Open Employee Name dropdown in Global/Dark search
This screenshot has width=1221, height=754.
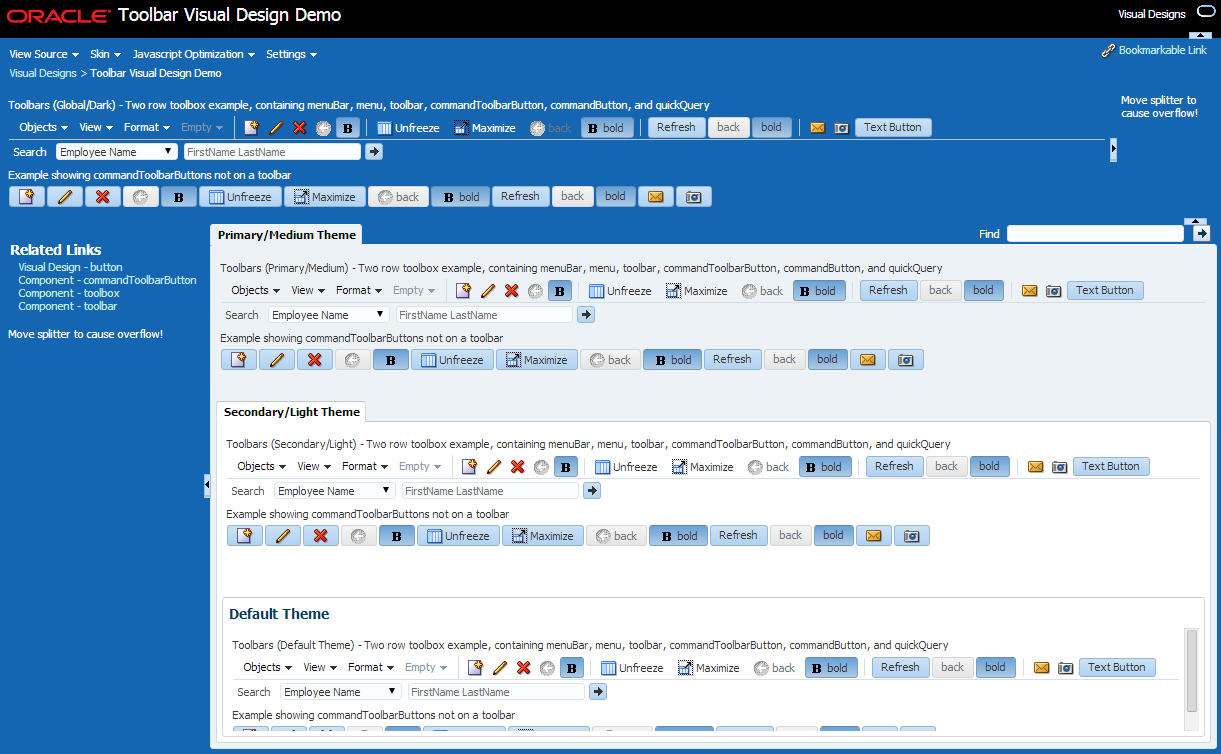tap(117, 152)
